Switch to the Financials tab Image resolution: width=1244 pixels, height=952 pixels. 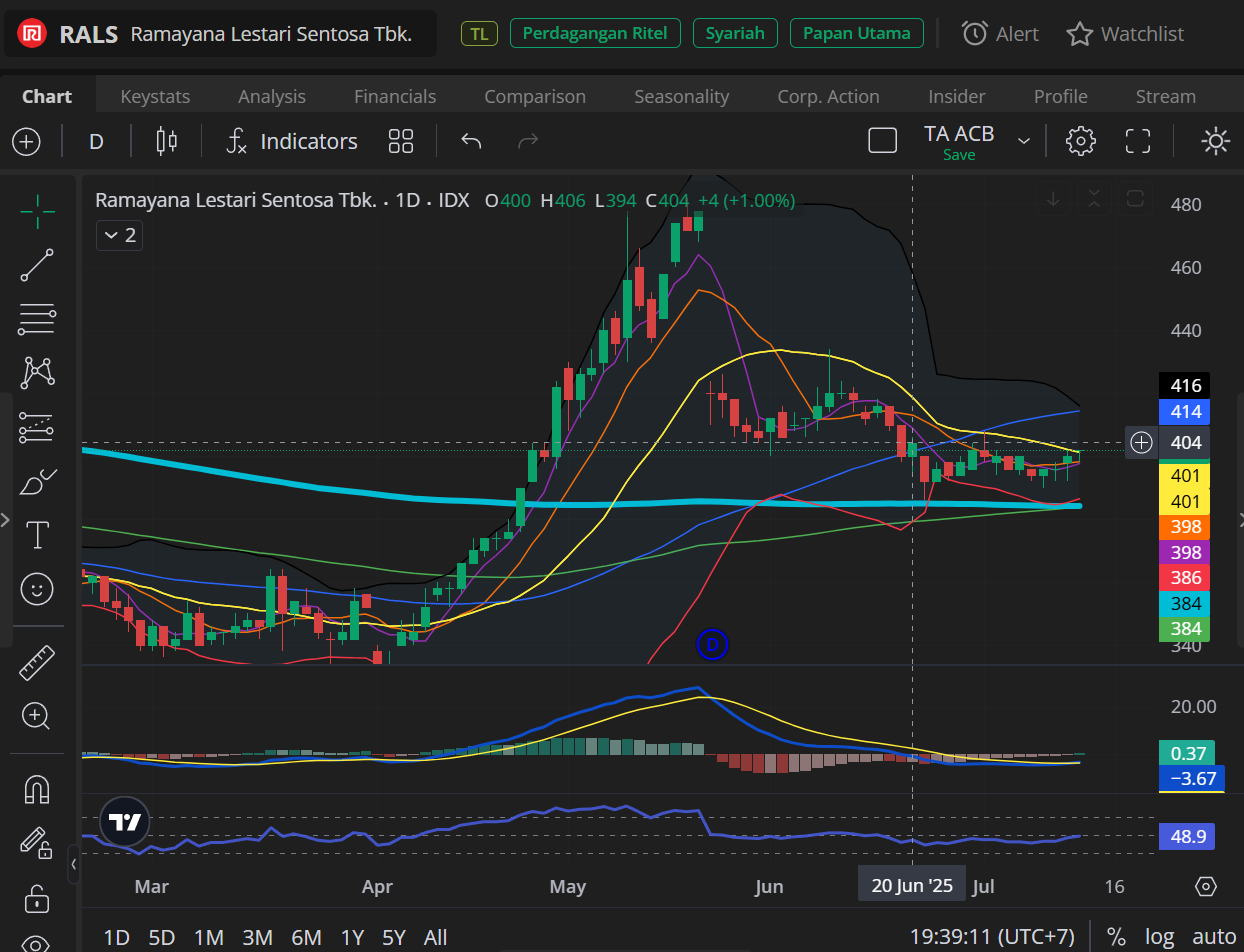tap(395, 96)
